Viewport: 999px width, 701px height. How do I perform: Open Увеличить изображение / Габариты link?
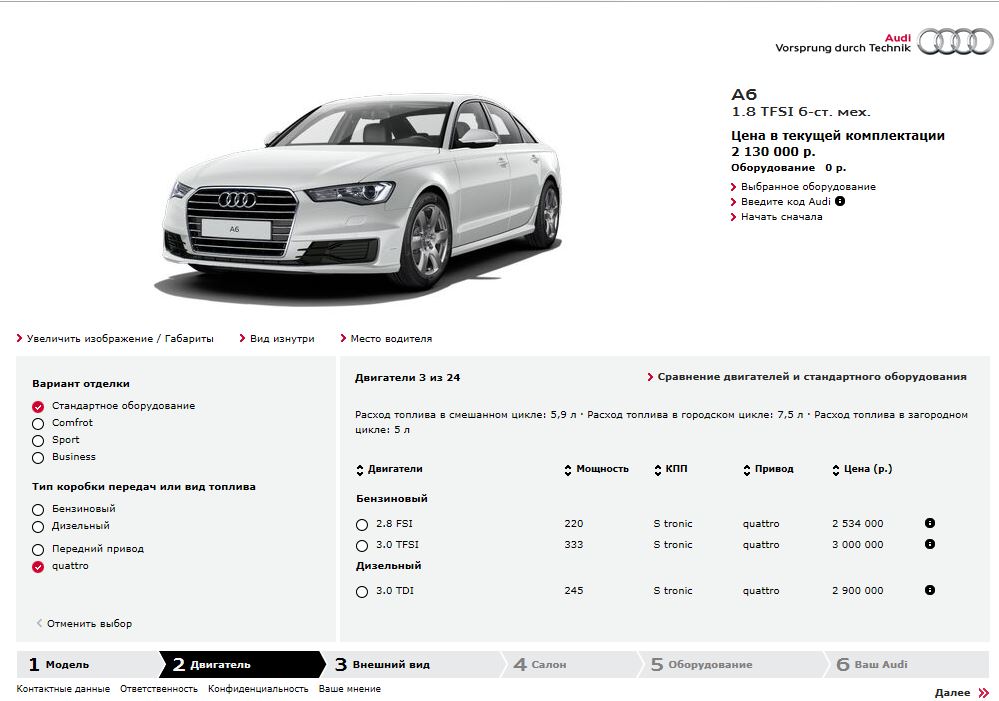coord(115,338)
